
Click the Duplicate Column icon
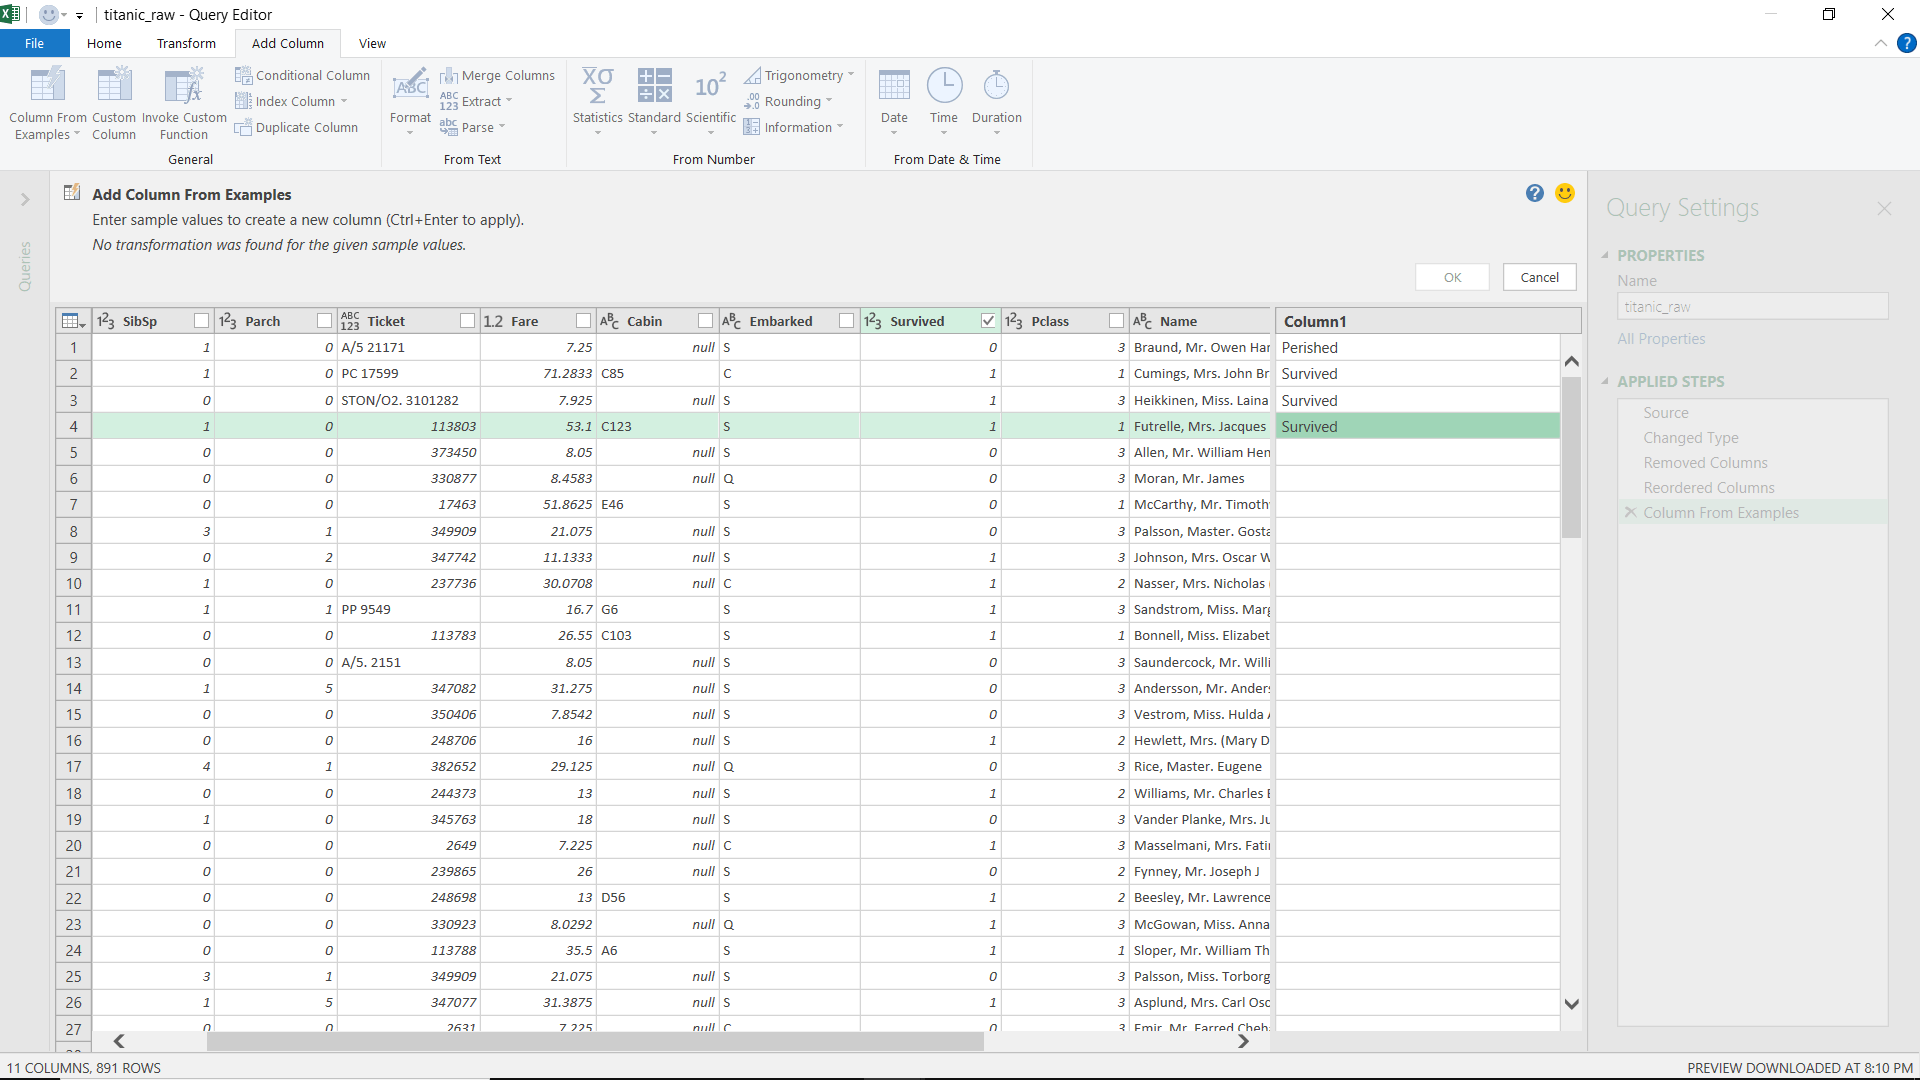tap(243, 127)
